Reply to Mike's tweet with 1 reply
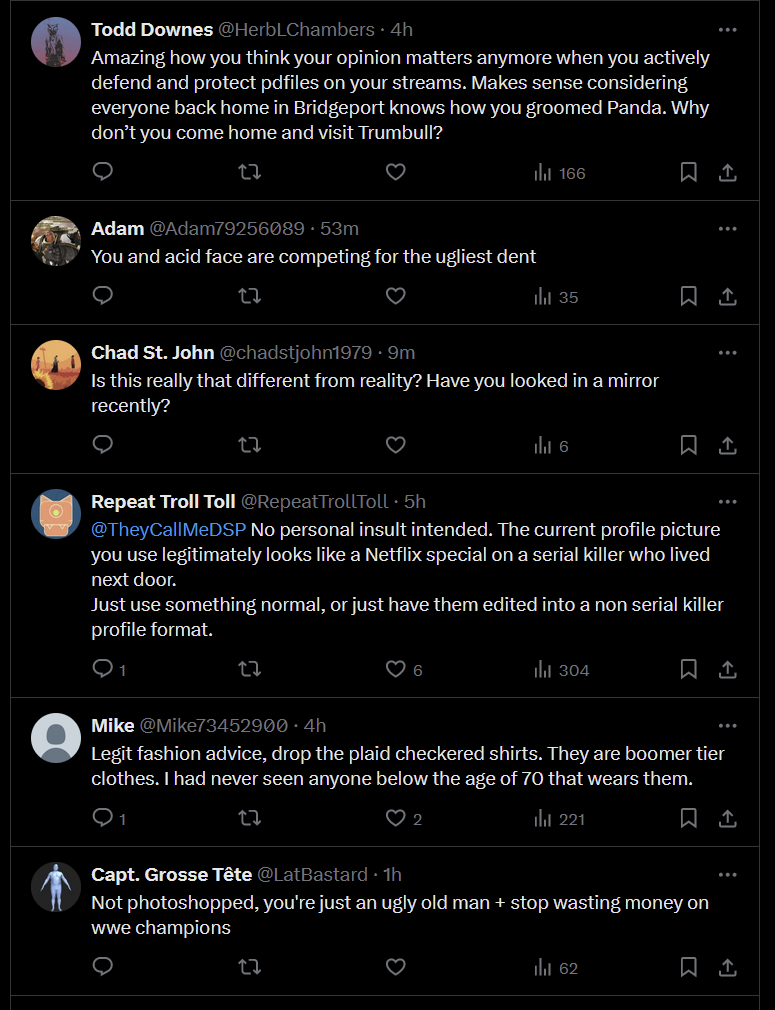775x1010 pixels. (110, 818)
